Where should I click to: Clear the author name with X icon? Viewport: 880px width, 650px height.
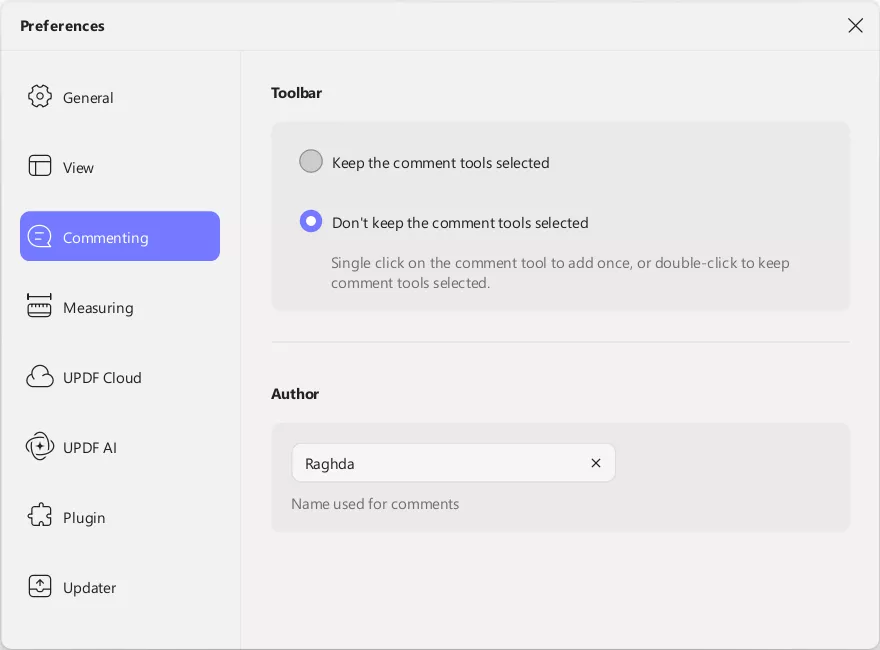[x=596, y=463]
